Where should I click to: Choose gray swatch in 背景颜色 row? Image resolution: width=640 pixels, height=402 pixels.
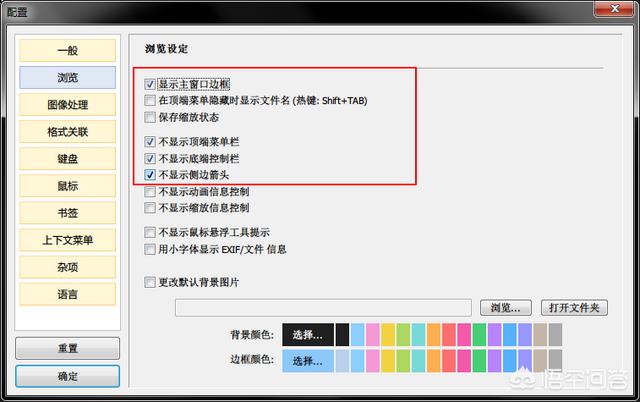[x=556, y=335]
